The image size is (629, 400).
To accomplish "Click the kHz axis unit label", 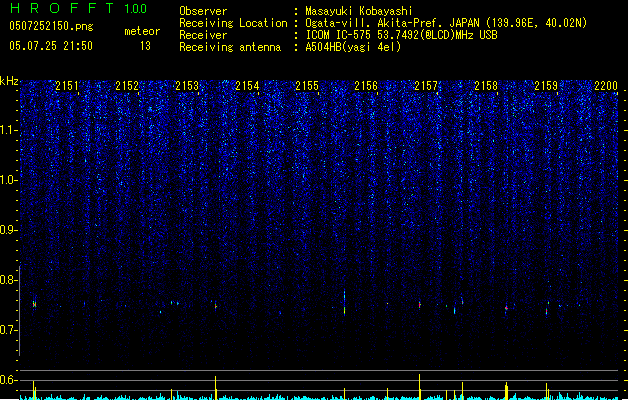I will click(9, 81).
